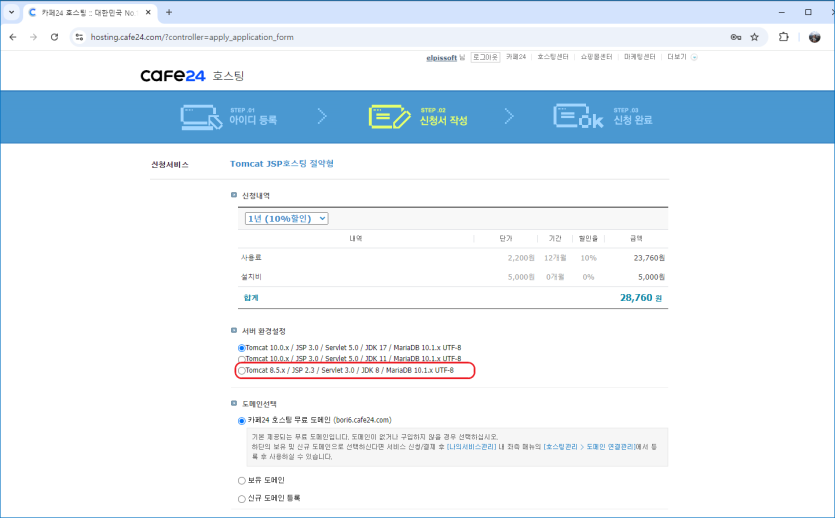Open the 더보기 top menu item
835x518 pixels.
[677, 57]
